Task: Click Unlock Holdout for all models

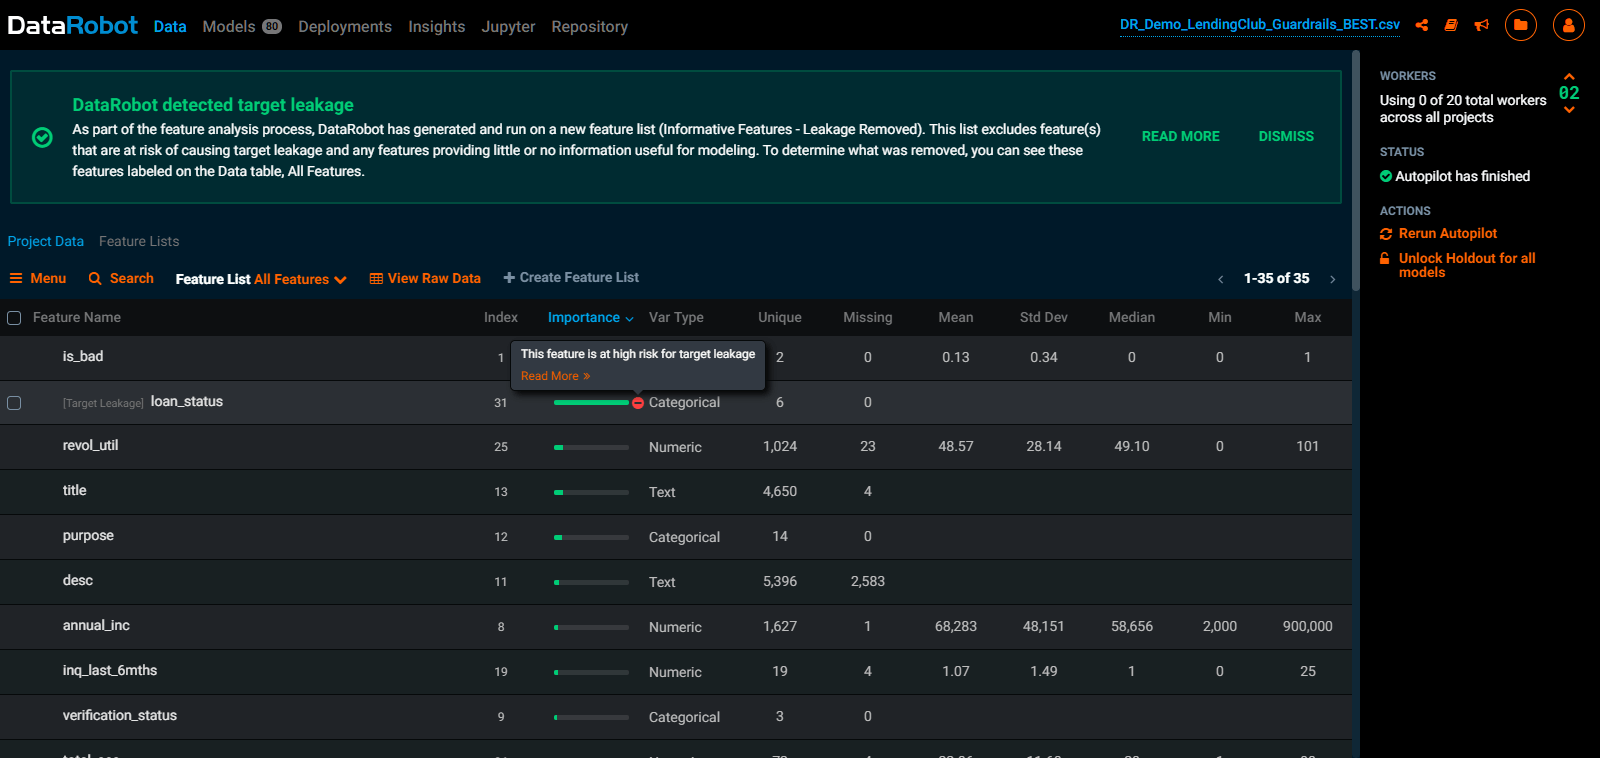Action: tap(1467, 265)
